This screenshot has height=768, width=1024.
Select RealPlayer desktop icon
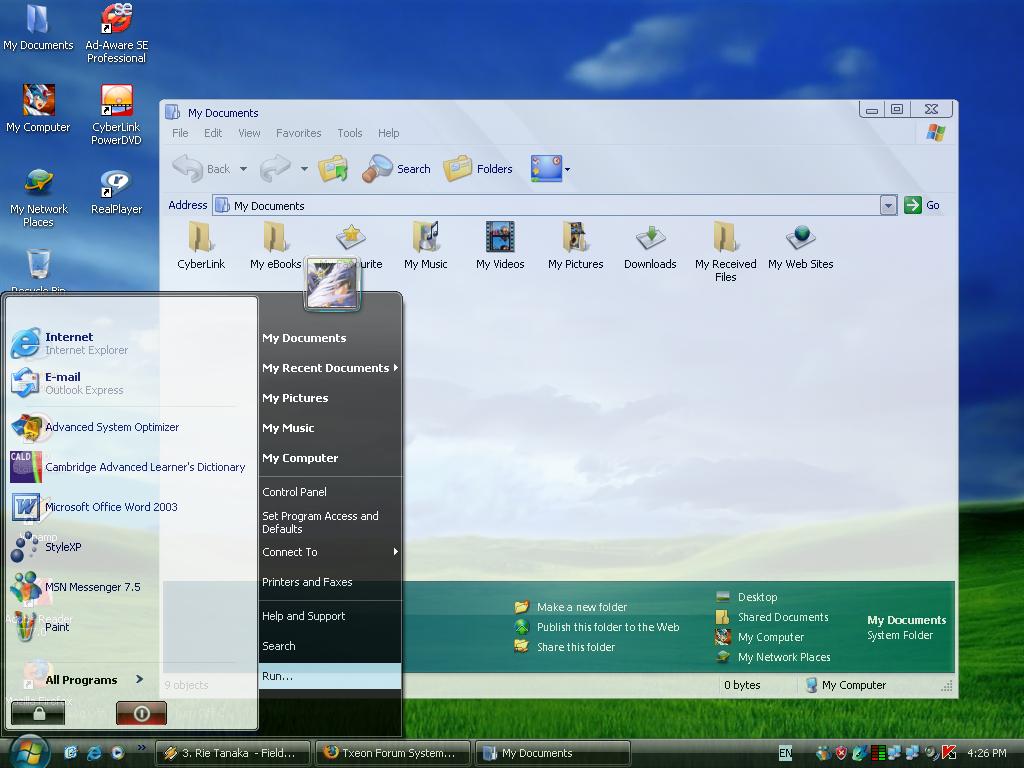[x=116, y=192]
